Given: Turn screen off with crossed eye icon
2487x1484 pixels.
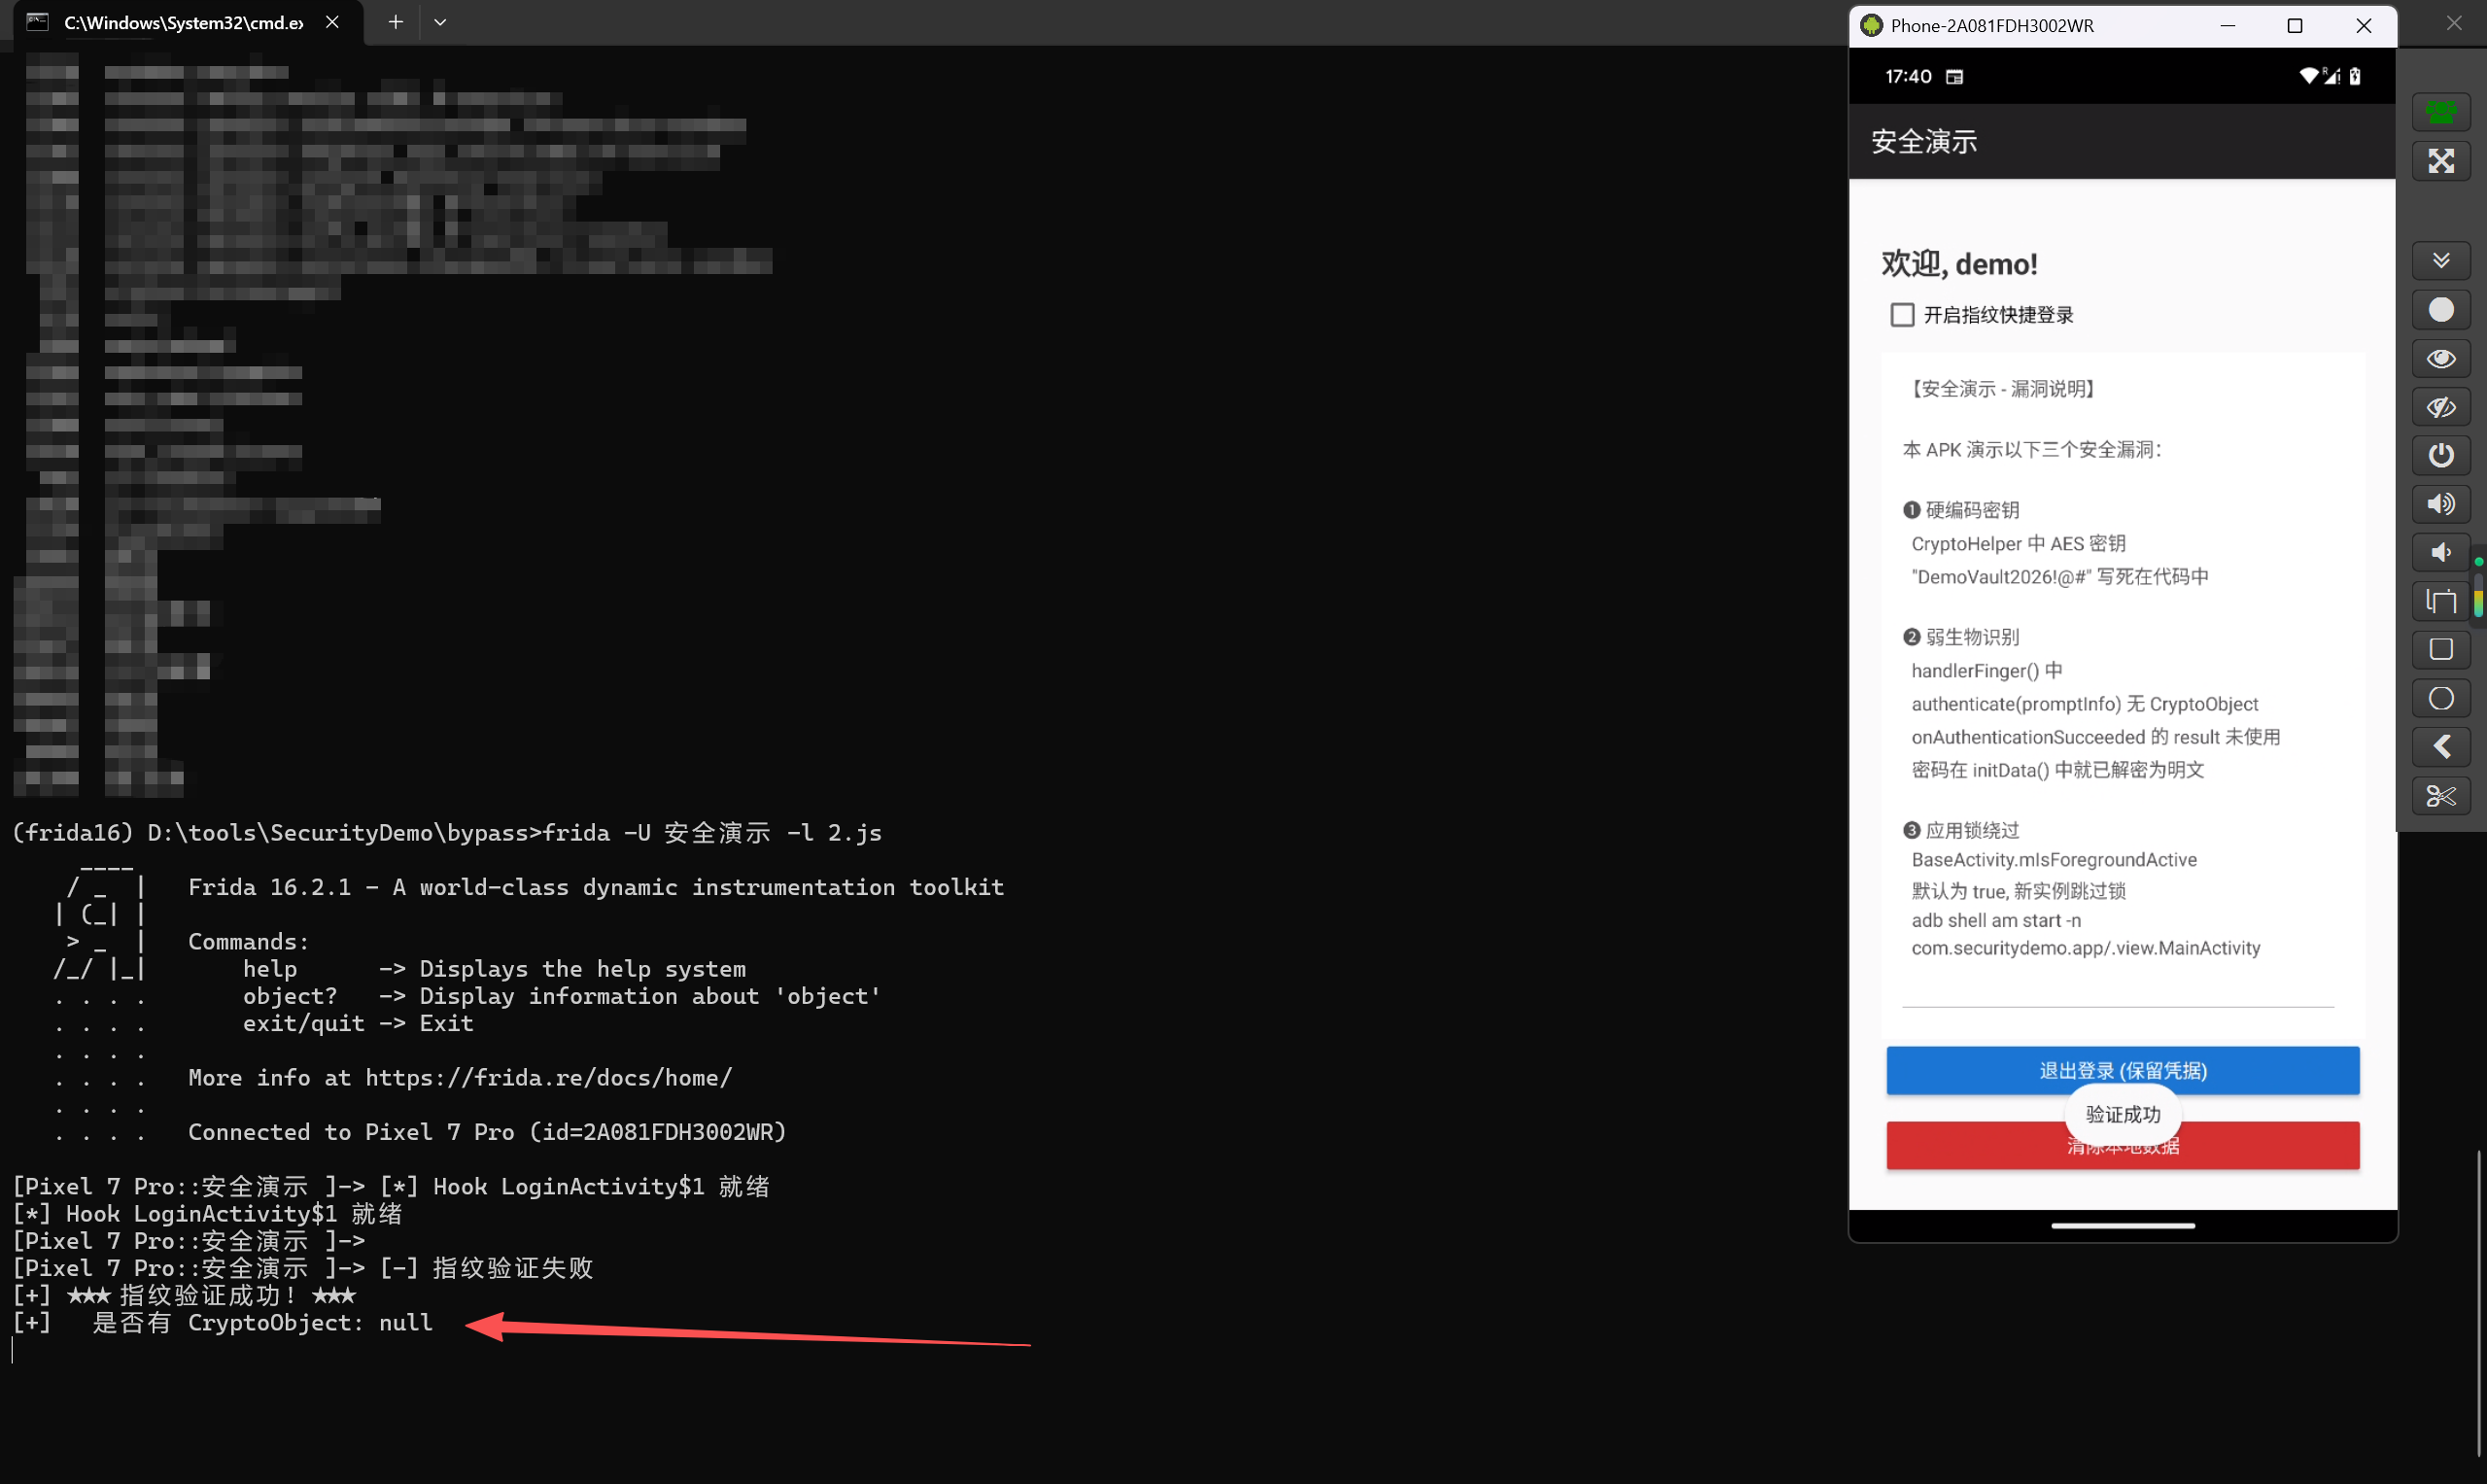Looking at the screenshot, I should pos(2441,407).
